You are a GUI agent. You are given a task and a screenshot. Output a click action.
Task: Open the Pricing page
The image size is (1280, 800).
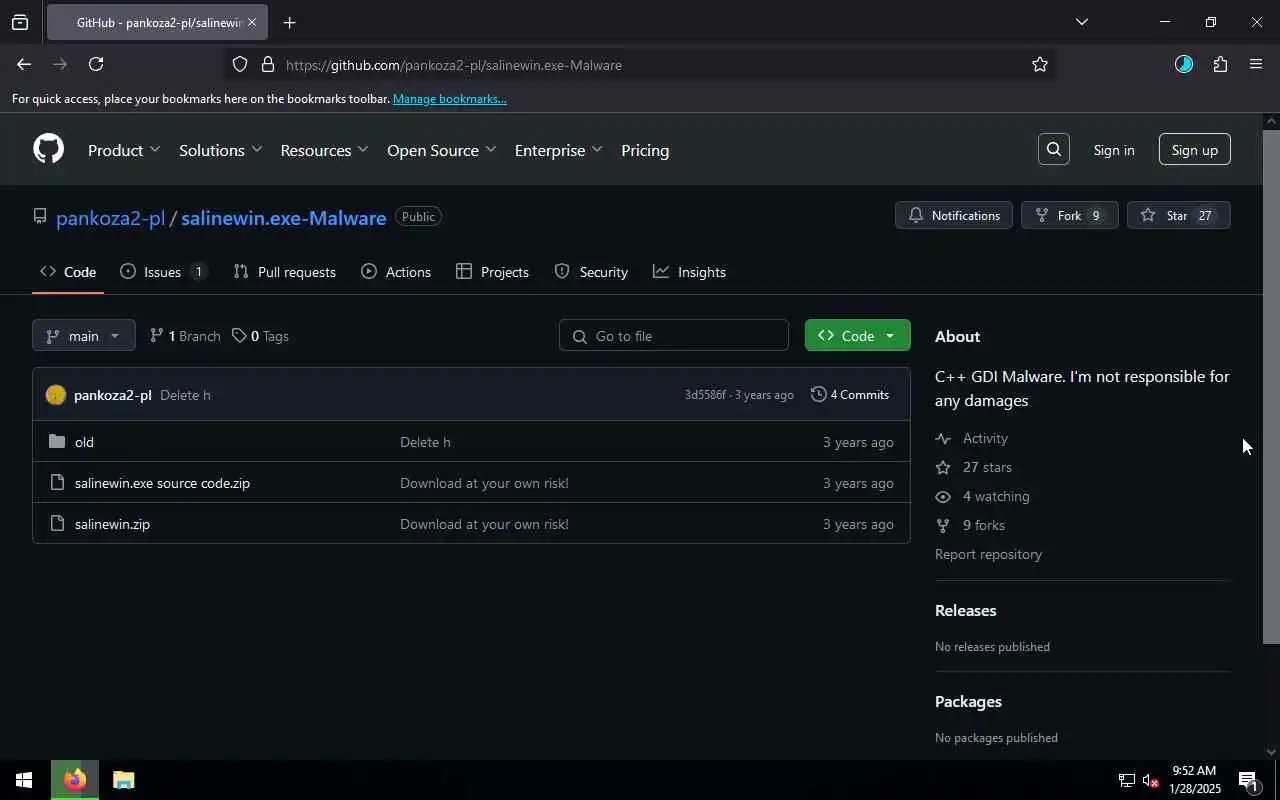645,150
